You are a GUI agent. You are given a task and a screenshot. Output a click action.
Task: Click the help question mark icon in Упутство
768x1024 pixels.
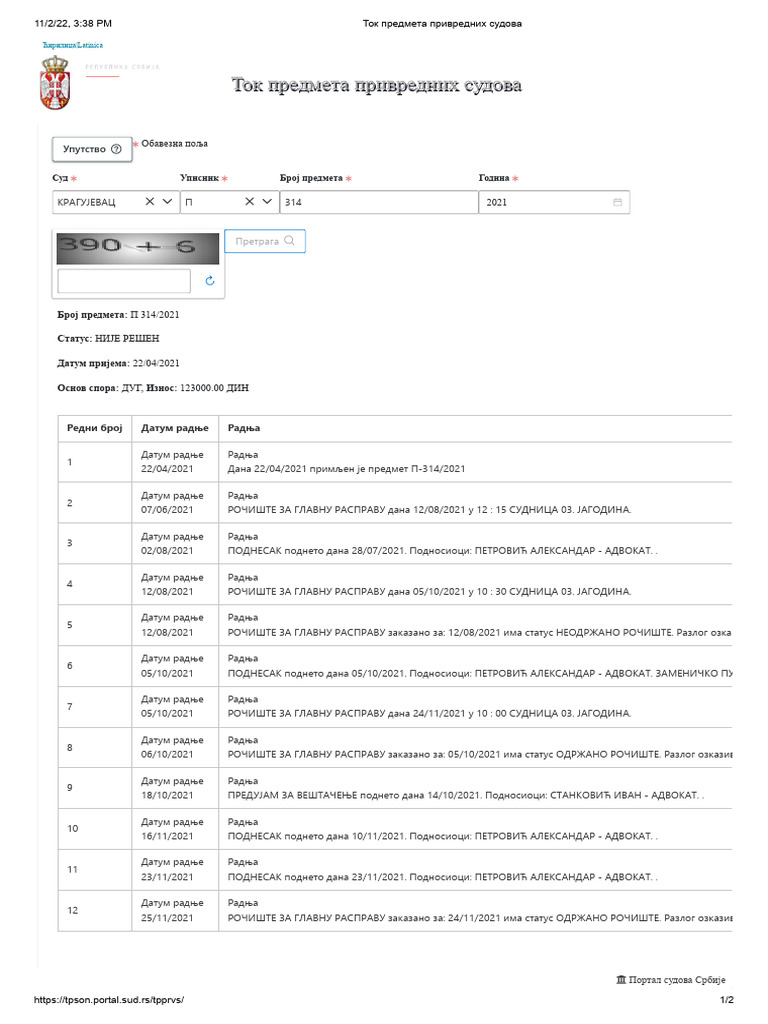116,149
